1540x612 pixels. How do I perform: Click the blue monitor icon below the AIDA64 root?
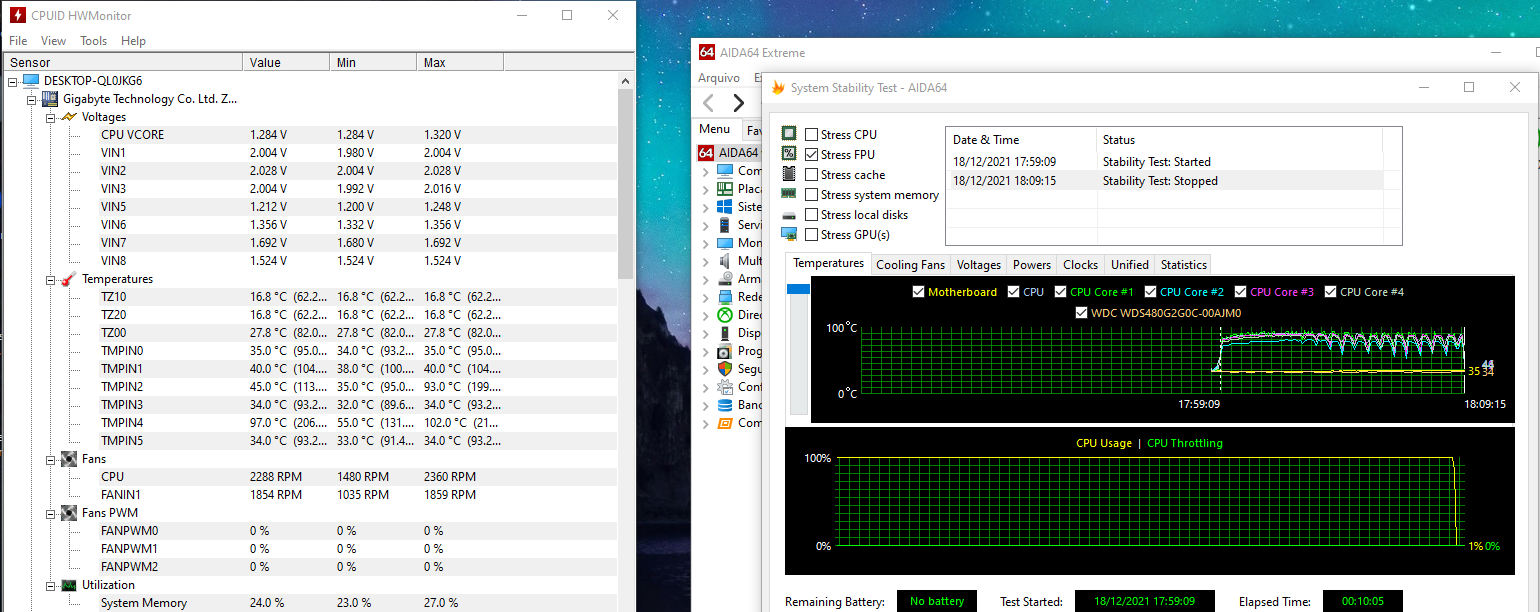click(725, 171)
